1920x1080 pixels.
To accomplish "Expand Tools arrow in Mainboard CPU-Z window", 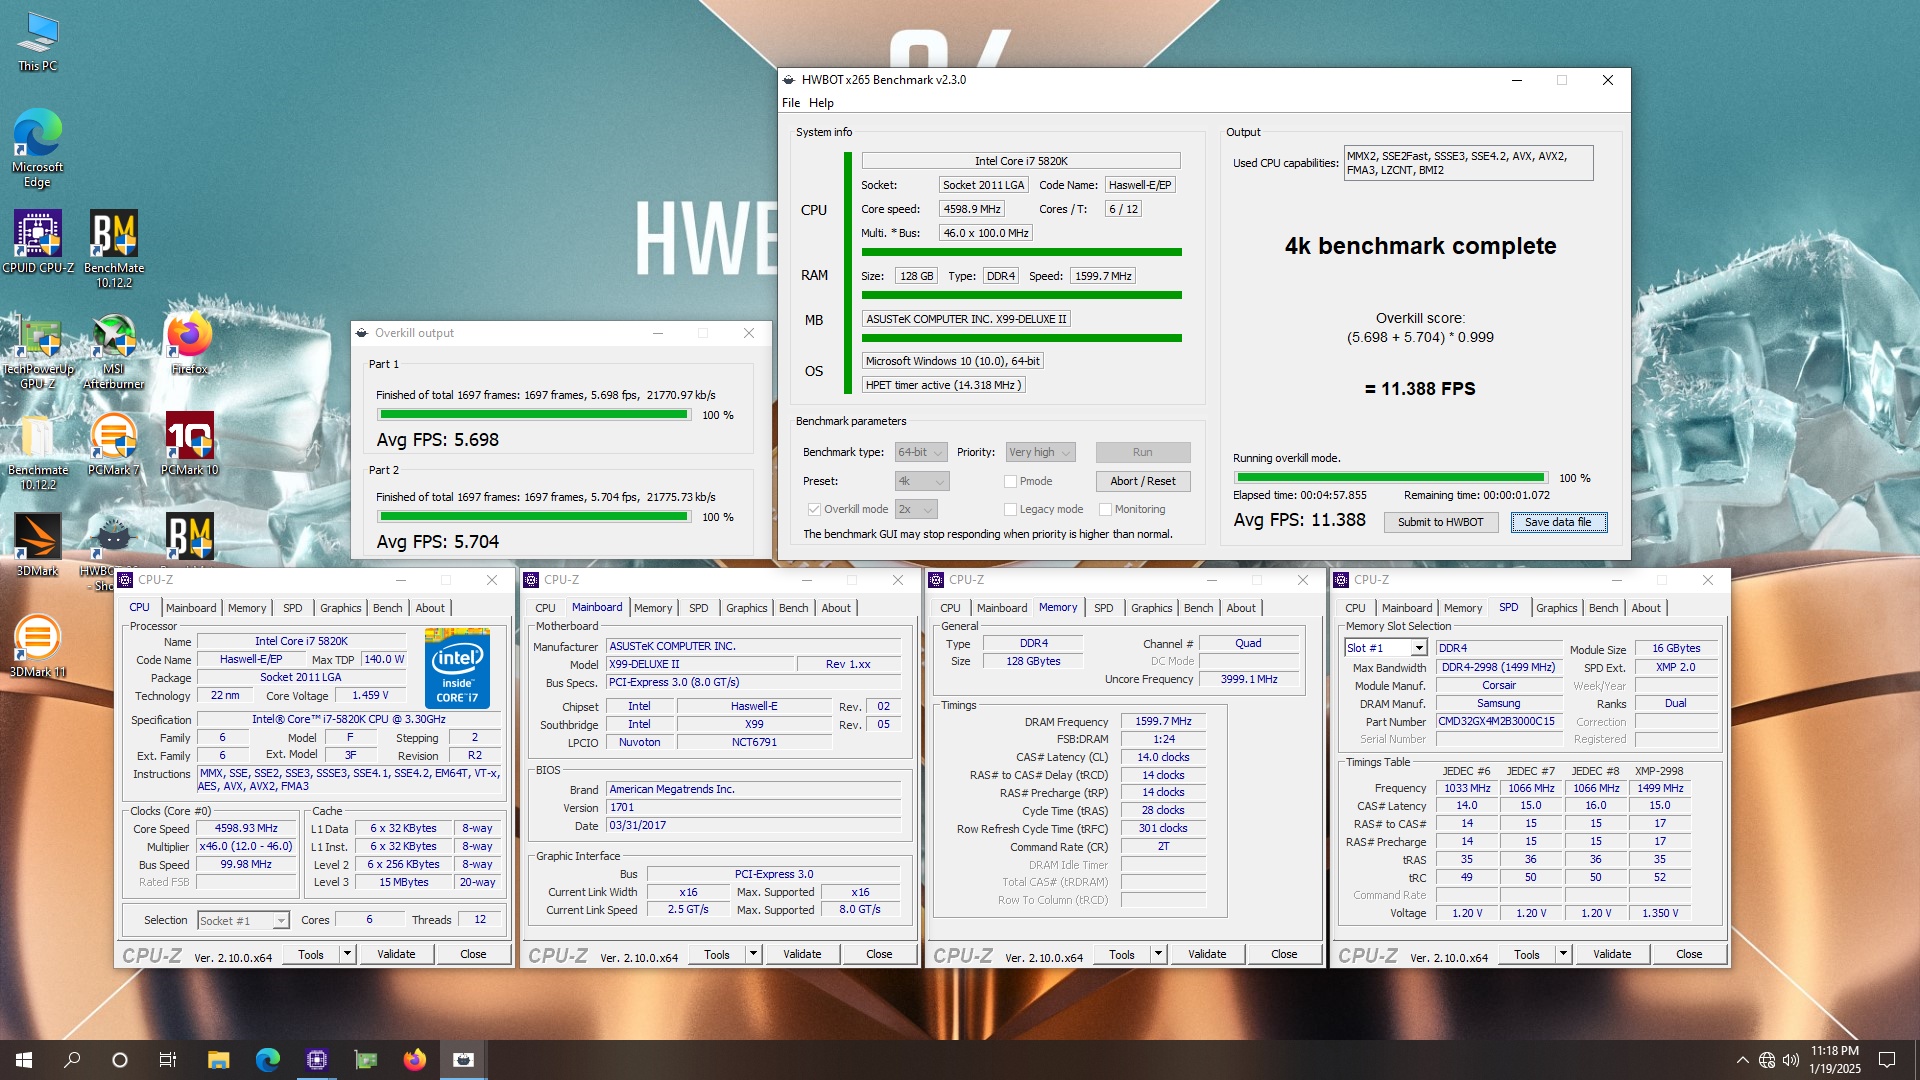I will tap(753, 954).
